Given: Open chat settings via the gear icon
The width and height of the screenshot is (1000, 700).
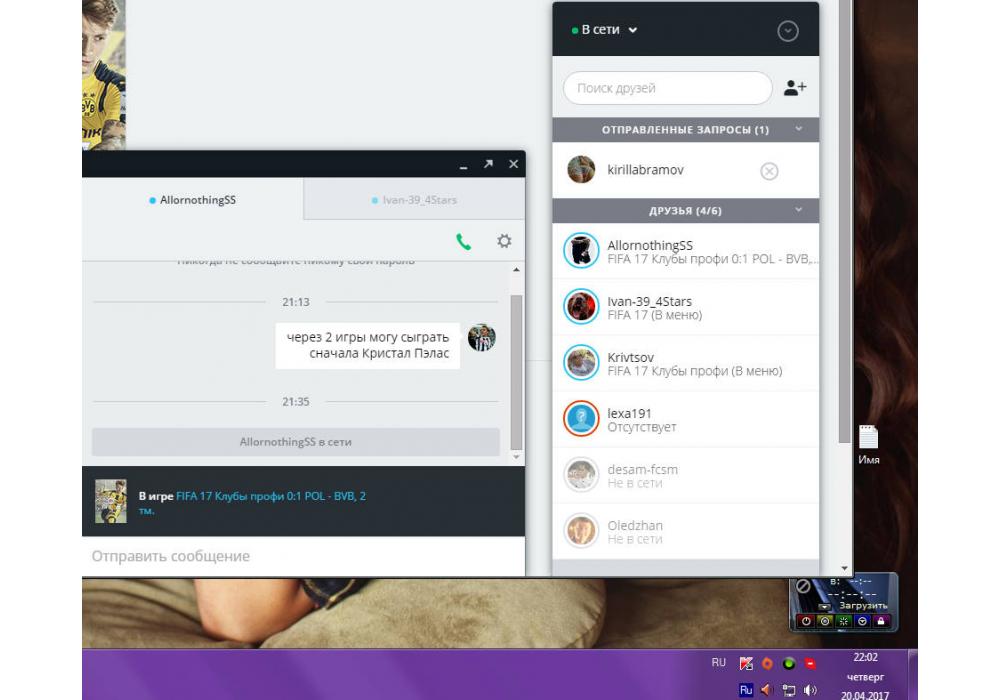Looking at the screenshot, I should click(x=504, y=241).
